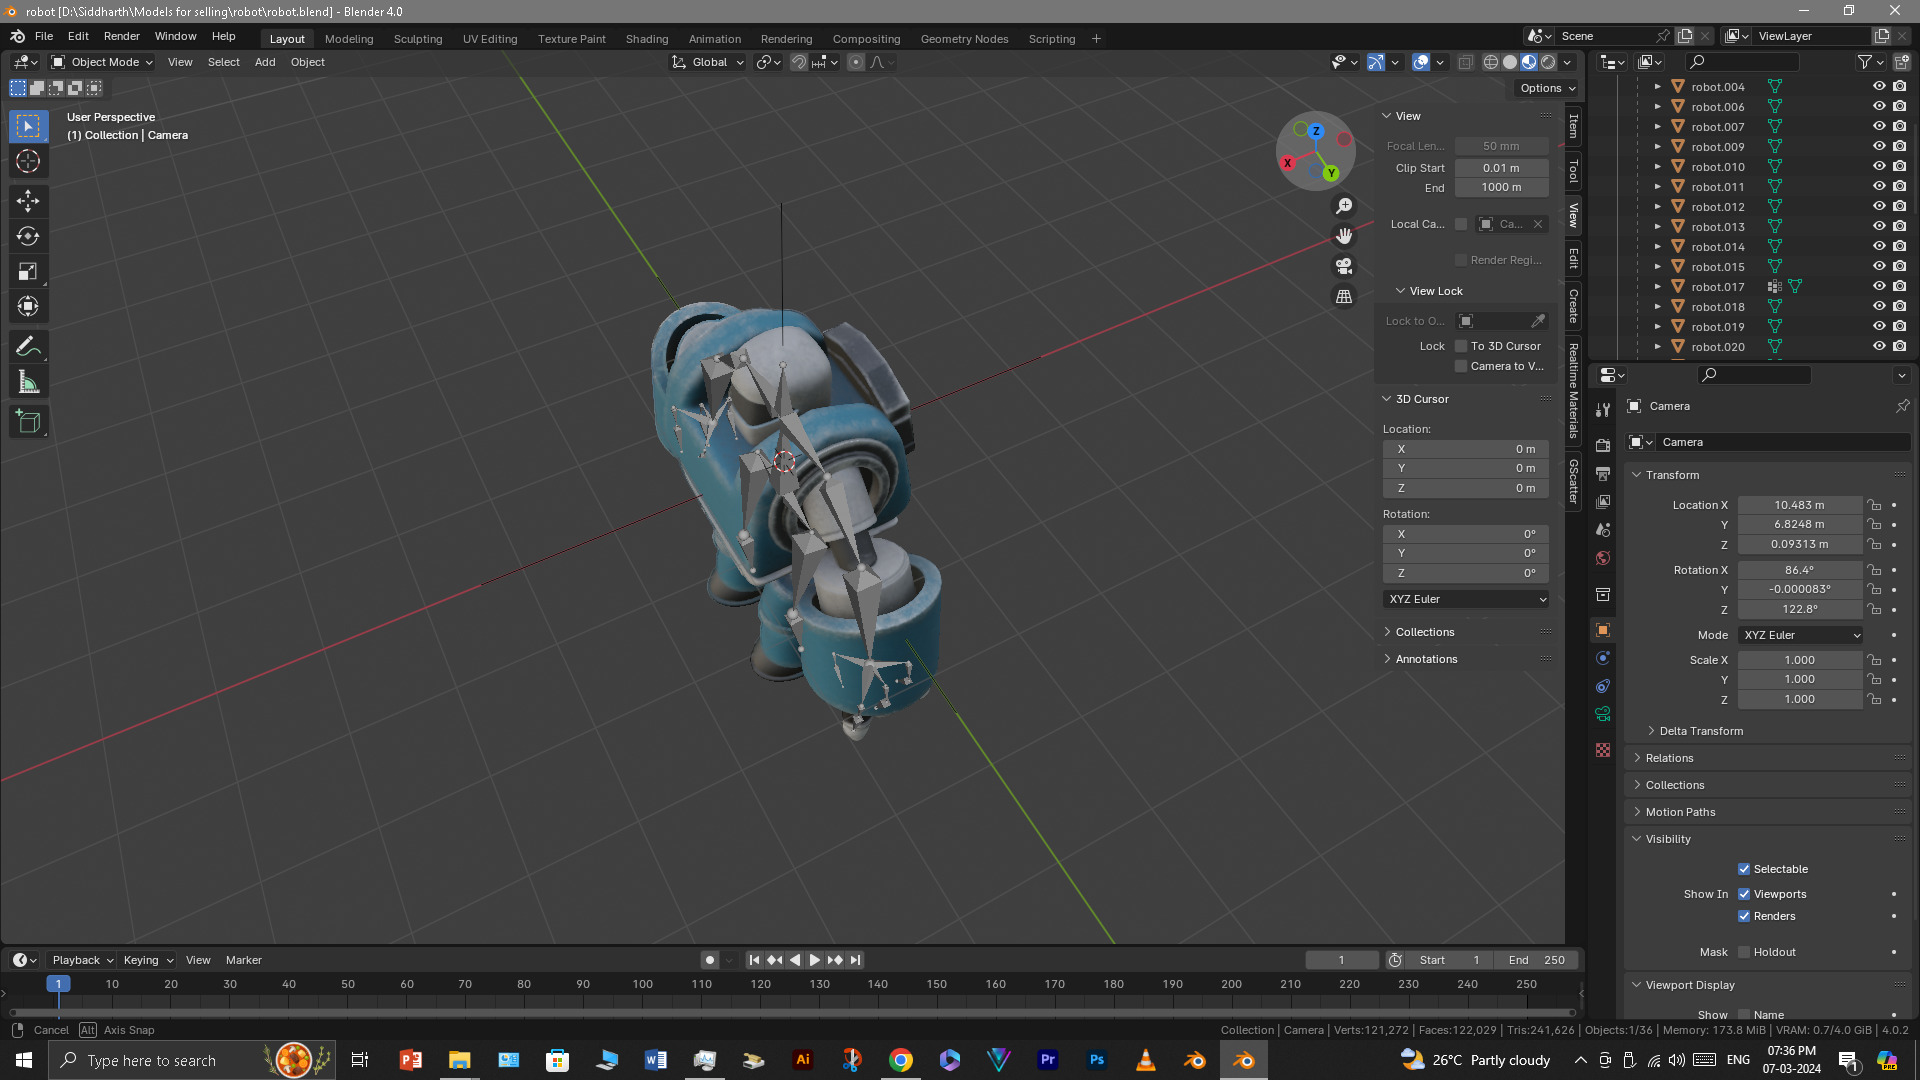Open the Object Mode dropdown

point(102,62)
